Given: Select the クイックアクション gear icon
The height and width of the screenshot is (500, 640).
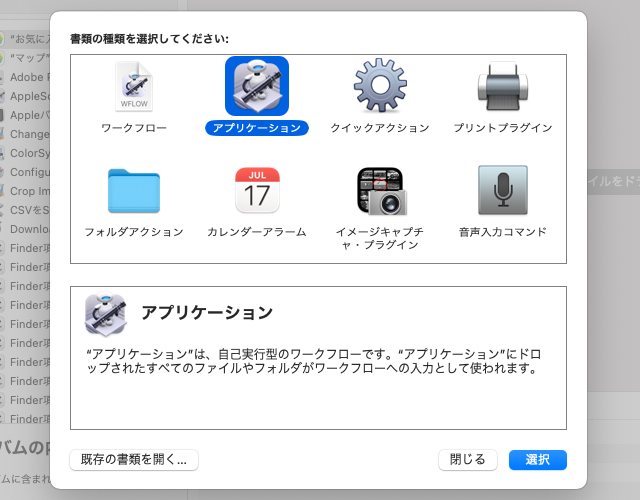Looking at the screenshot, I should (x=380, y=87).
